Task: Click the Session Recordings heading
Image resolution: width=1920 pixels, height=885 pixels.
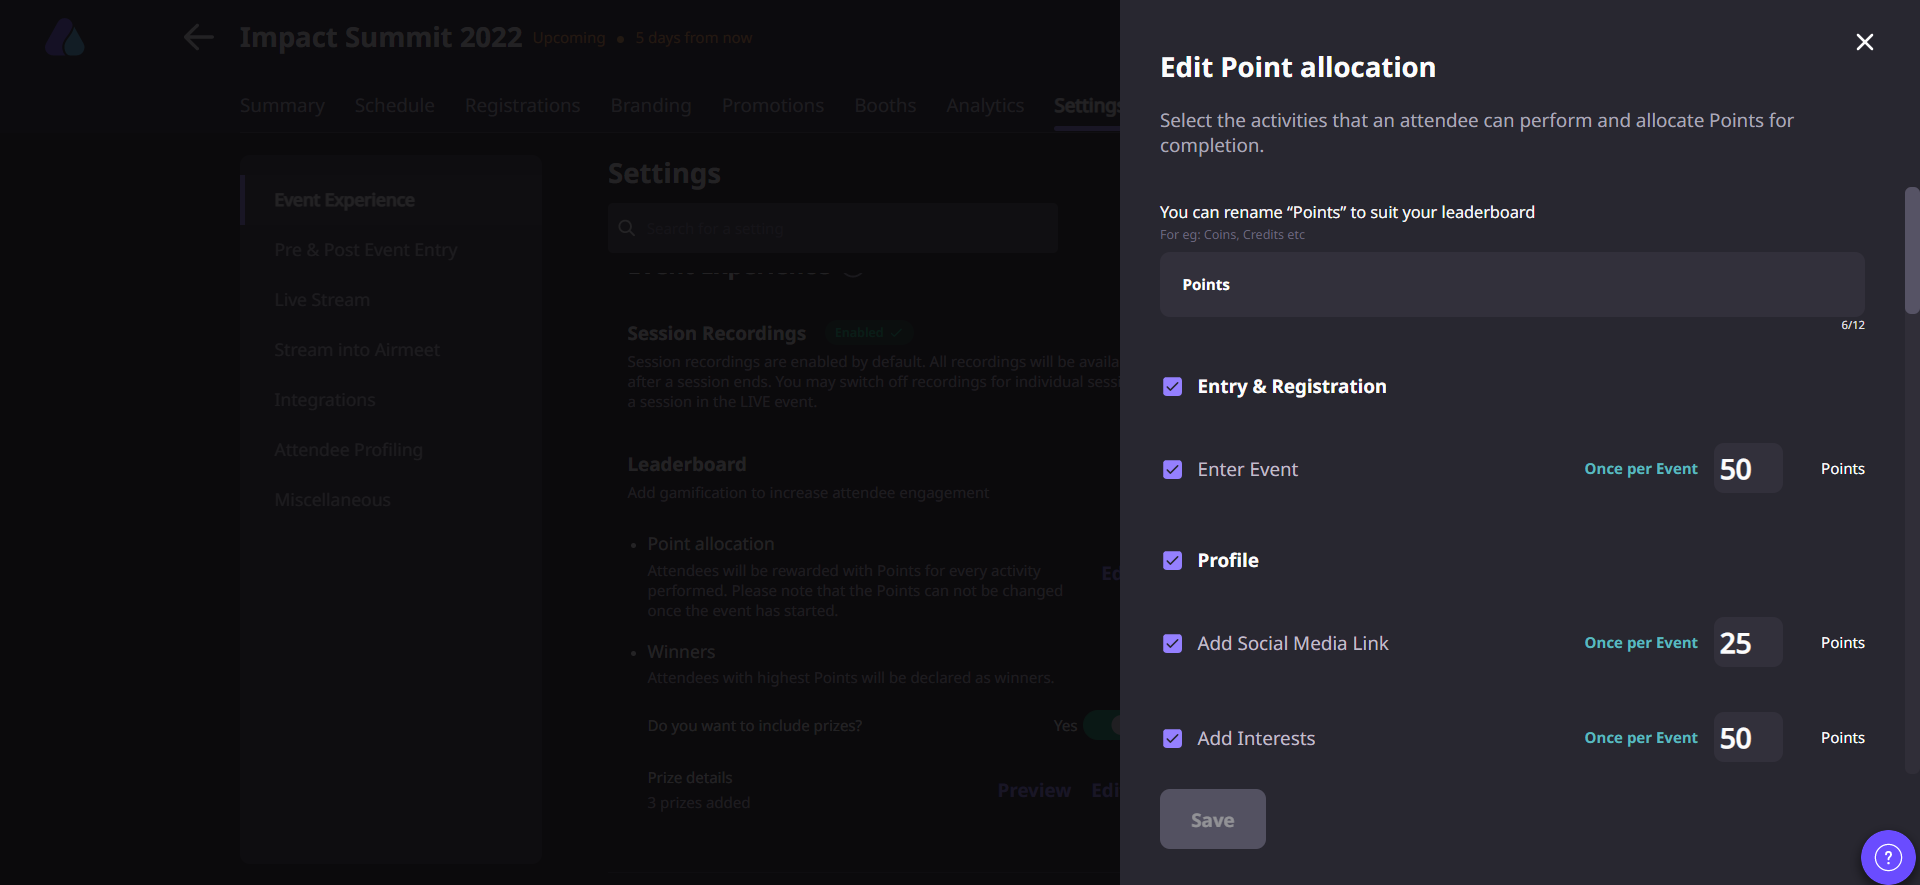Action: click(716, 334)
